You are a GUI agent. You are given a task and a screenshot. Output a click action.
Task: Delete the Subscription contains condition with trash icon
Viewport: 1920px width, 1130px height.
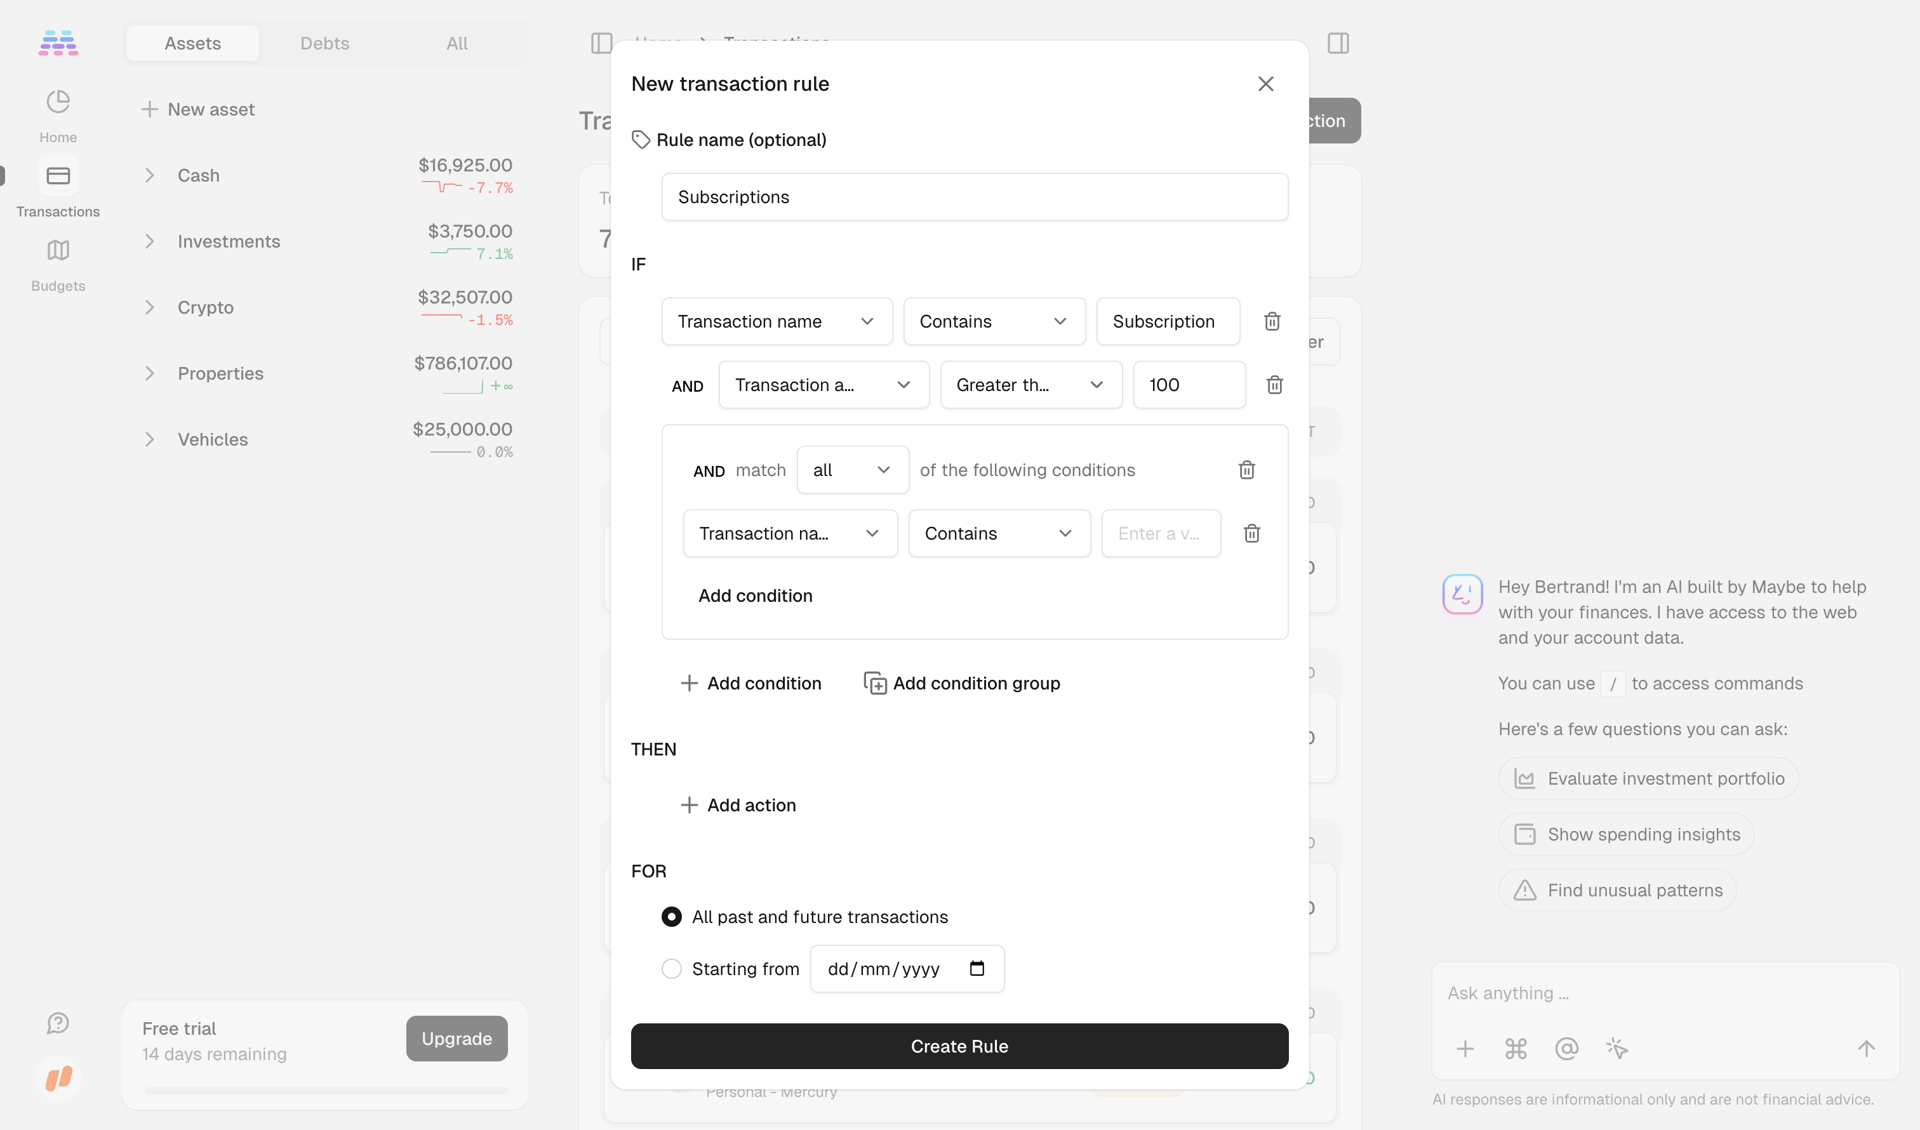[x=1271, y=321]
